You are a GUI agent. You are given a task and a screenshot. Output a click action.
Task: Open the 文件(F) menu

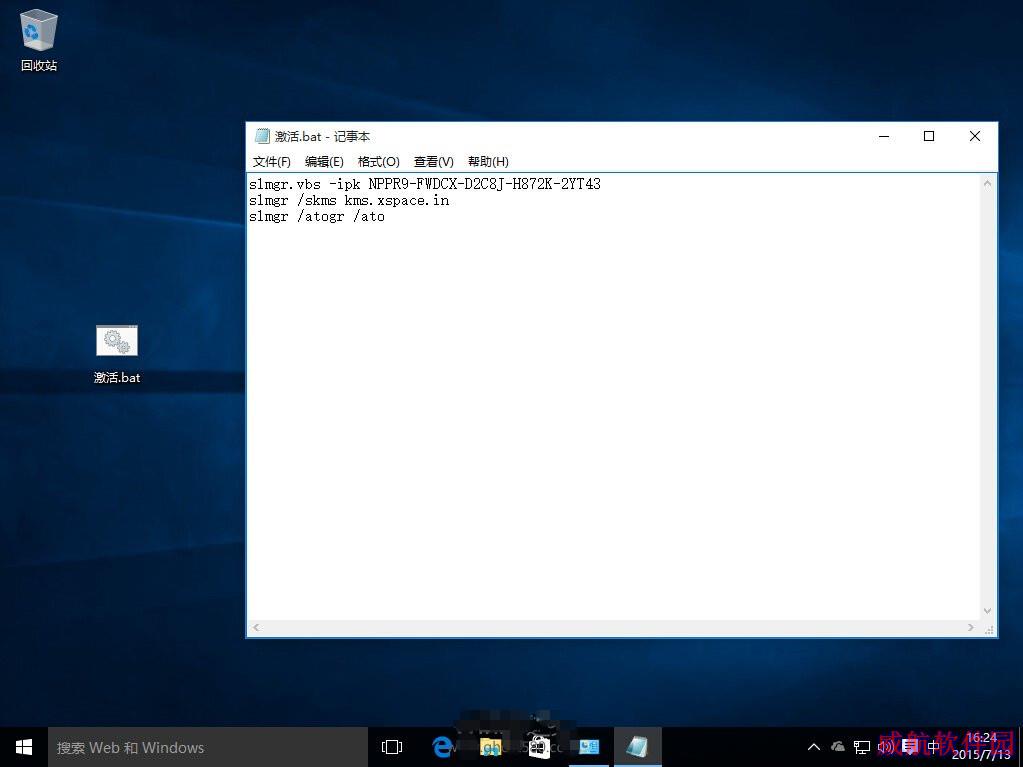[271, 162]
